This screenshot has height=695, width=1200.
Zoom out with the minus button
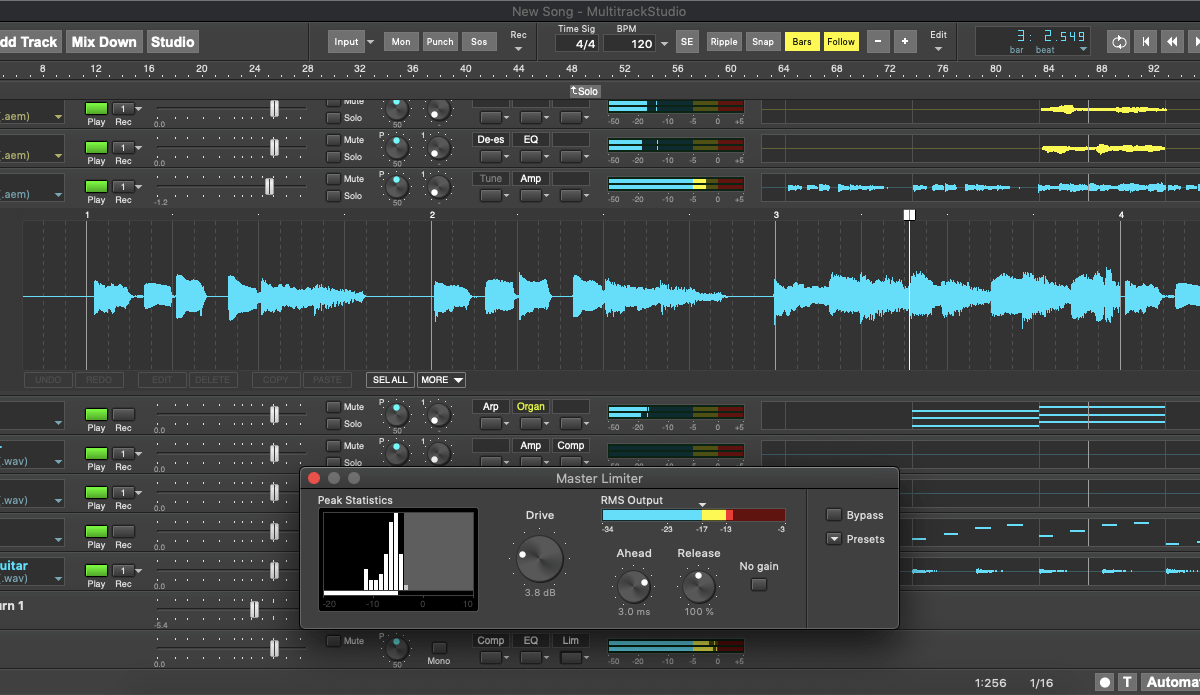(x=878, y=42)
